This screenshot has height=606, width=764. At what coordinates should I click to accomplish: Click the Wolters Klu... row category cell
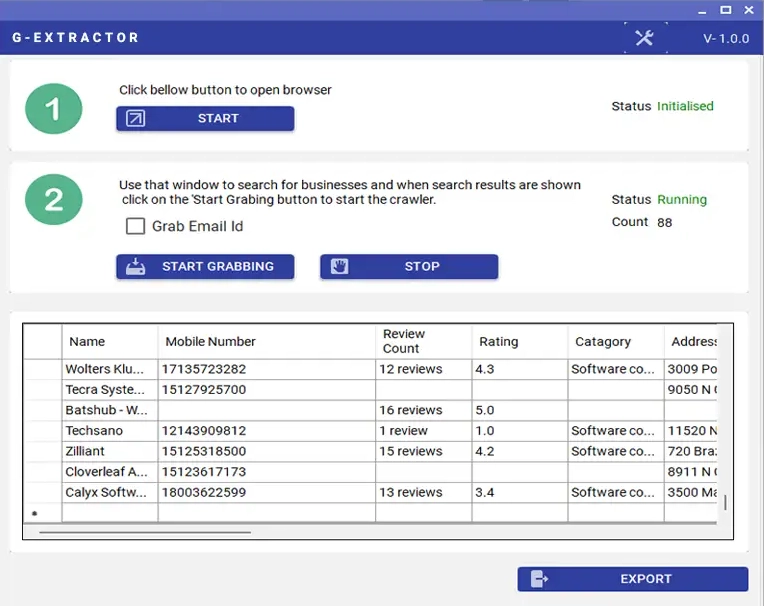coord(615,369)
